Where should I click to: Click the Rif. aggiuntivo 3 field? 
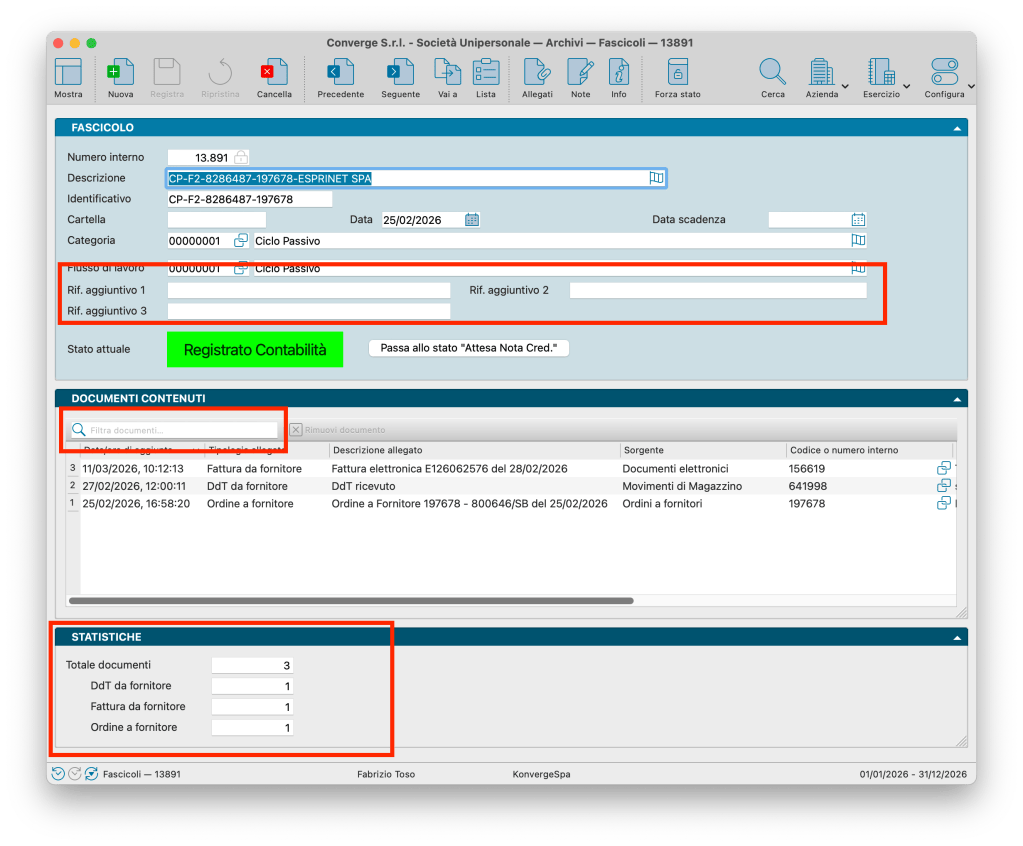(x=309, y=311)
